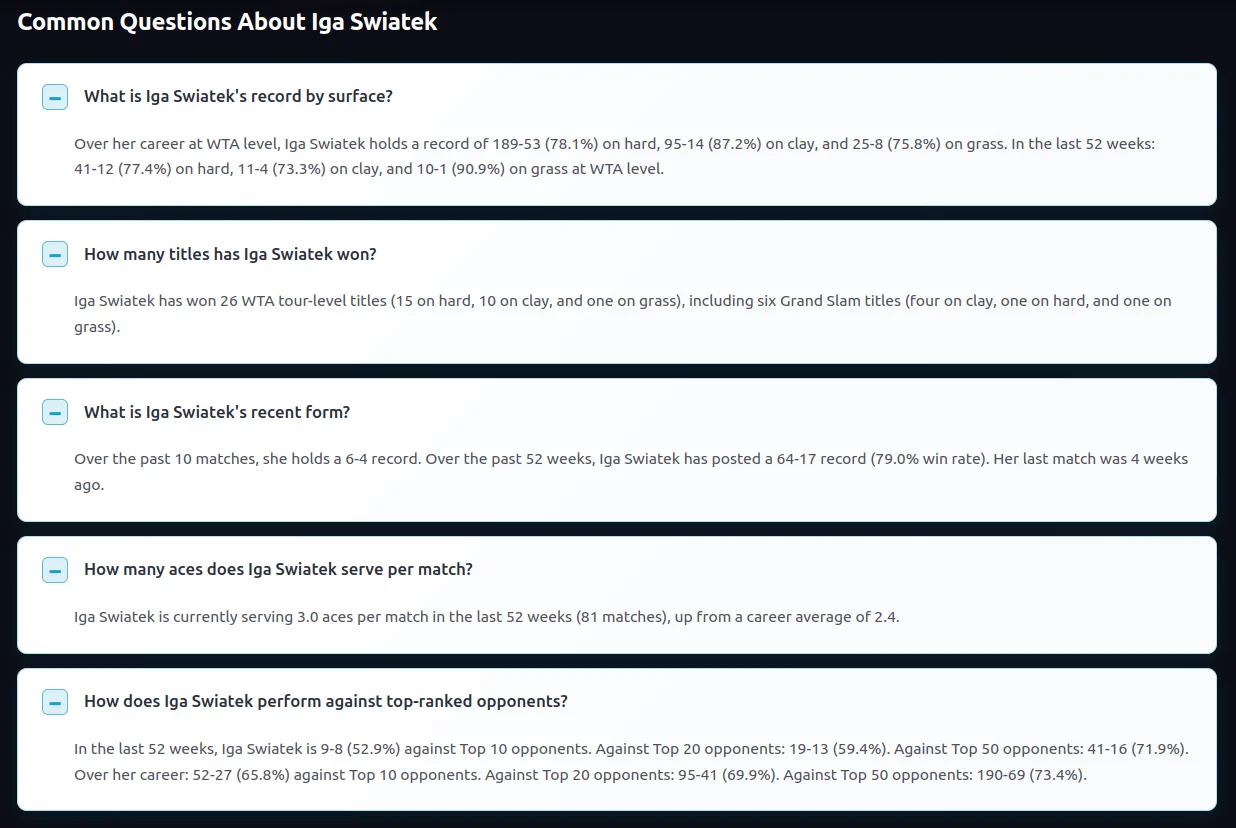1236x828 pixels.
Task: Click minus icon next to aces question
Action: (x=55, y=570)
